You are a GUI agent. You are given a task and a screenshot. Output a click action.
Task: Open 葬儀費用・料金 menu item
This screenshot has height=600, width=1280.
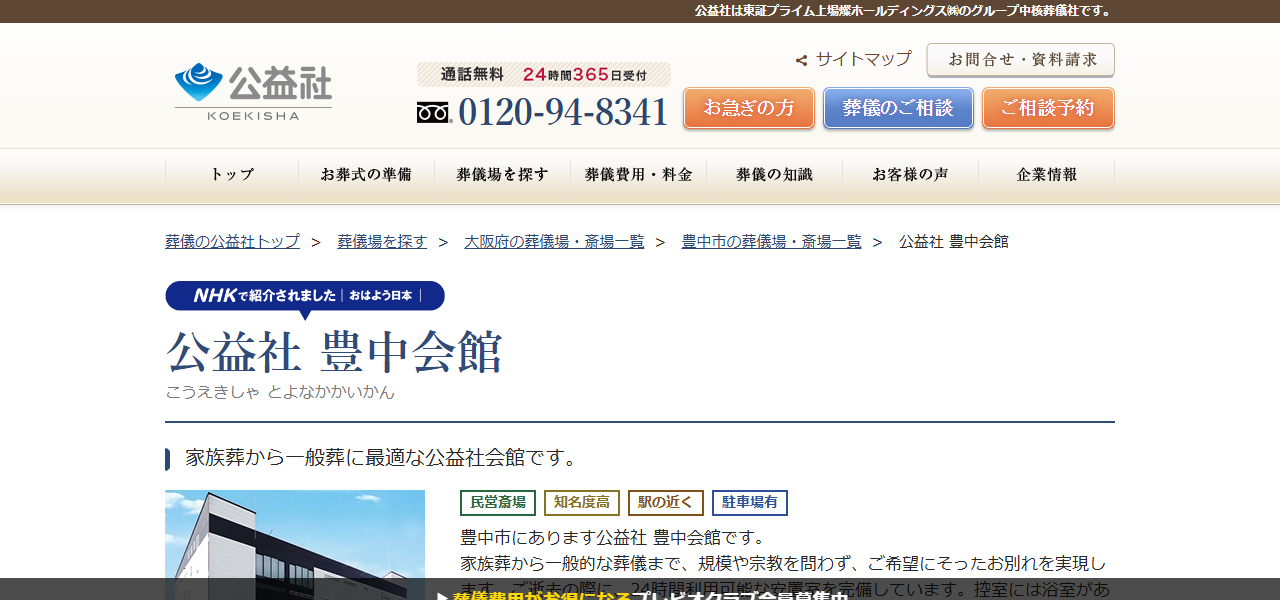pyautogui.click(x=638, y=175)
